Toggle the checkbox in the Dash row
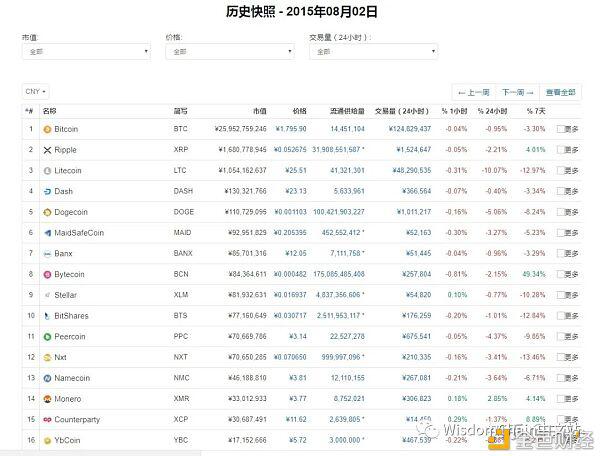The height and width of the screenshot is (456, 600). pyautogui.click(x=560, y=191)
